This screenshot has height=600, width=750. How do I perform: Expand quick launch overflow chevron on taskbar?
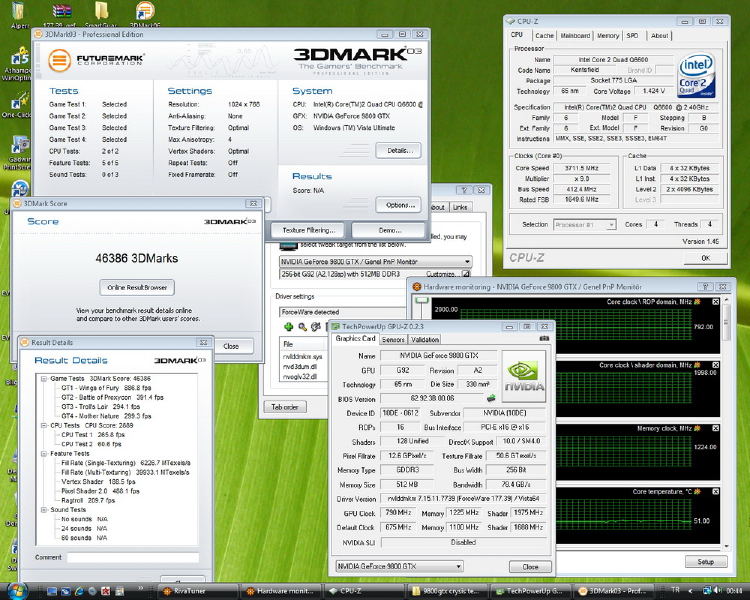141,588
